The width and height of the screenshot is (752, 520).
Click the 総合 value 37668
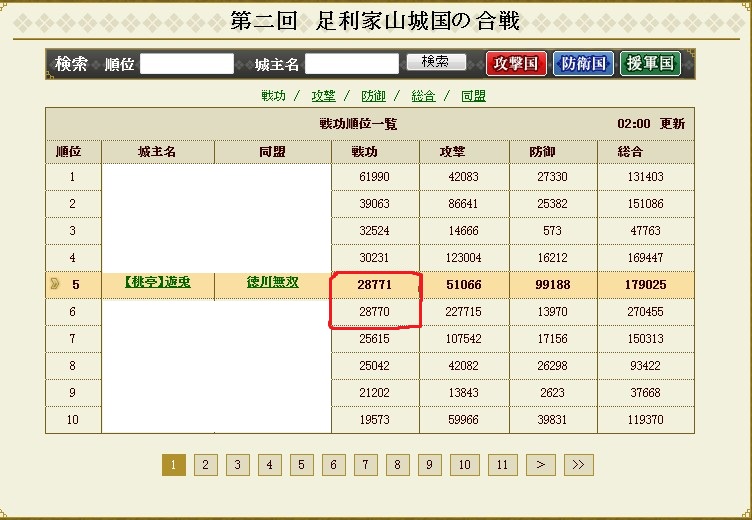646,392
